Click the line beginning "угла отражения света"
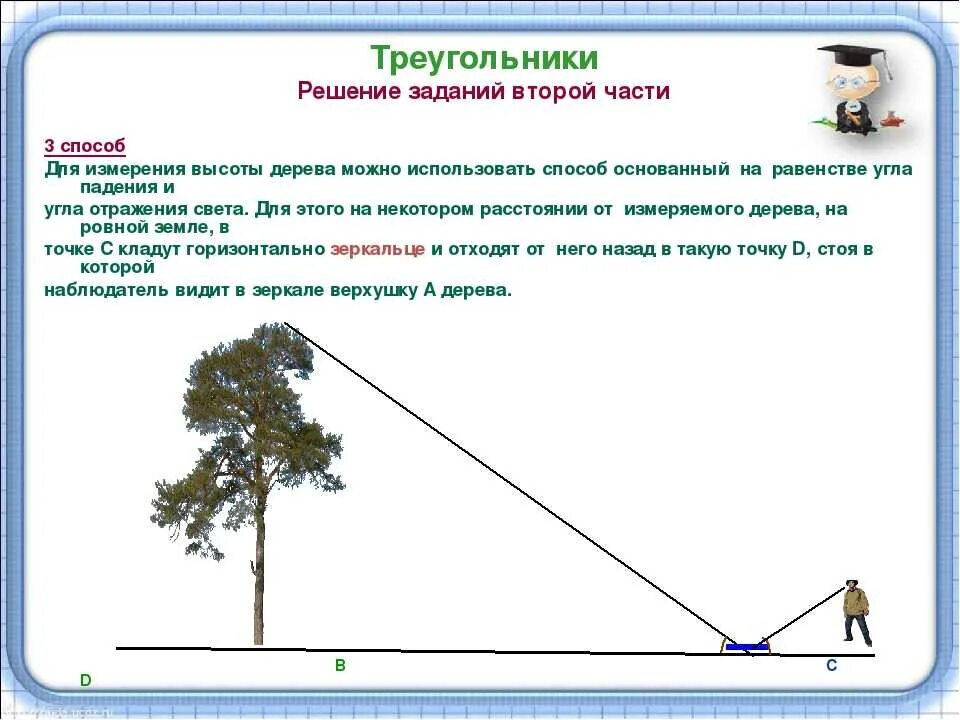 [x=446, y=209]
